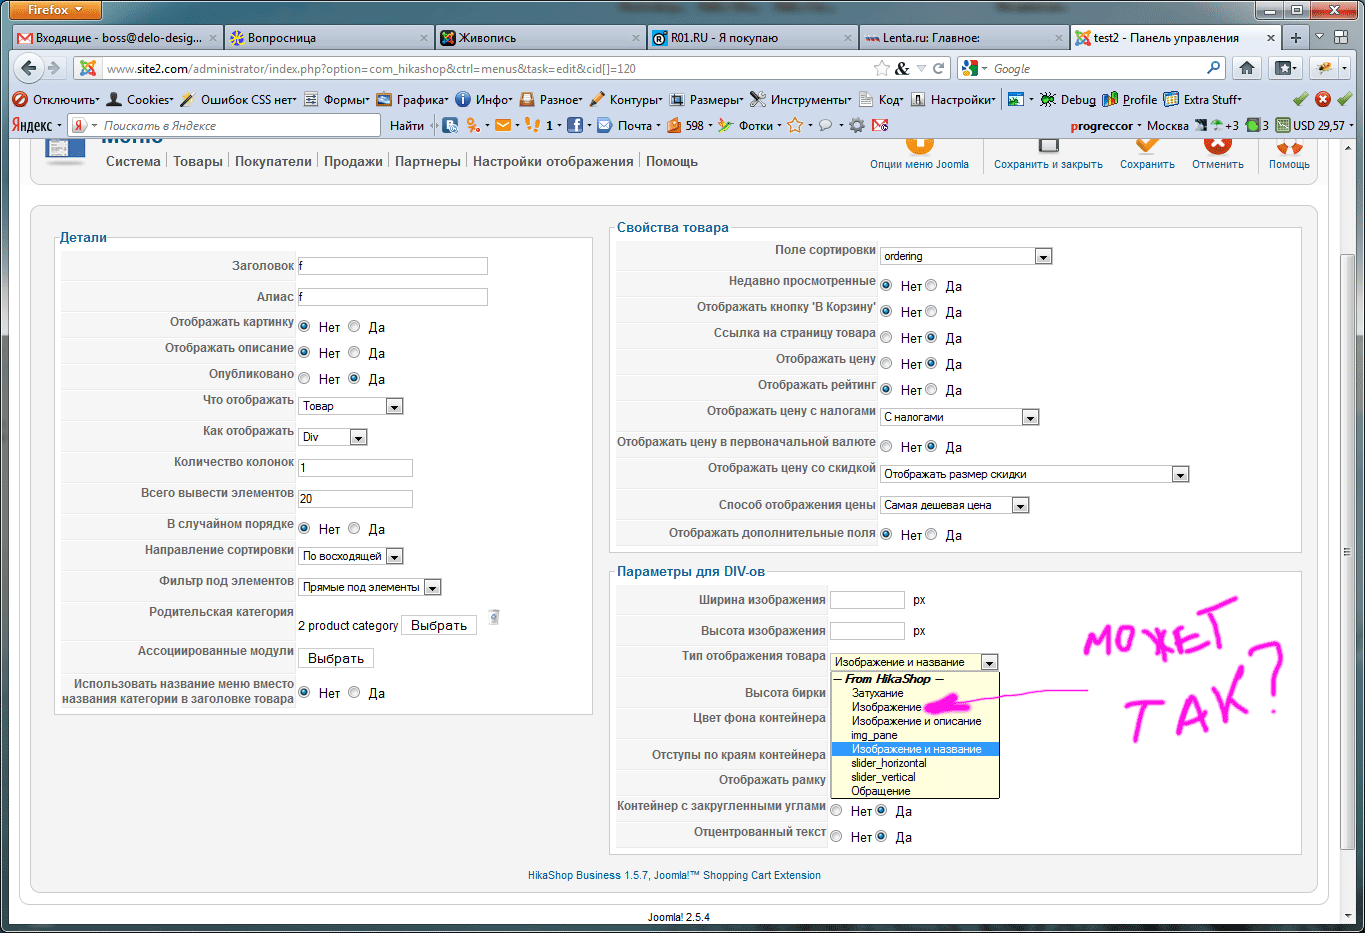This screenshot has width=1365, height=933.
Task: Set Отображать картинку to Да
Action: (x=354, y=326)
